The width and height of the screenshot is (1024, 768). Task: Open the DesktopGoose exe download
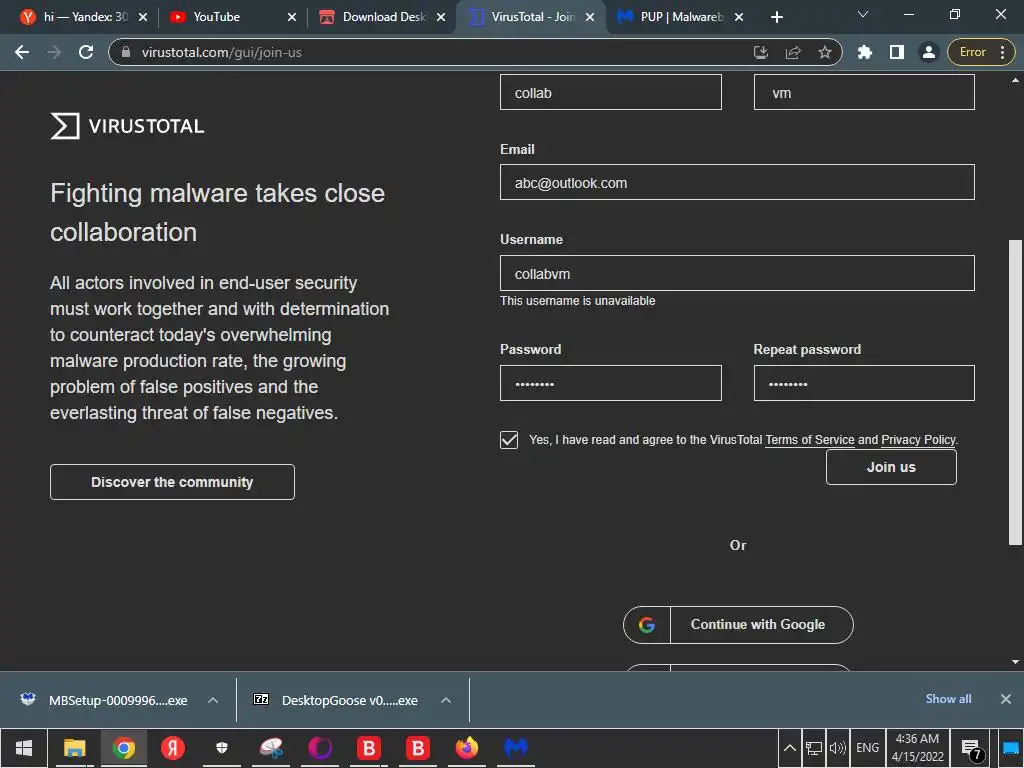coord(336,700)
